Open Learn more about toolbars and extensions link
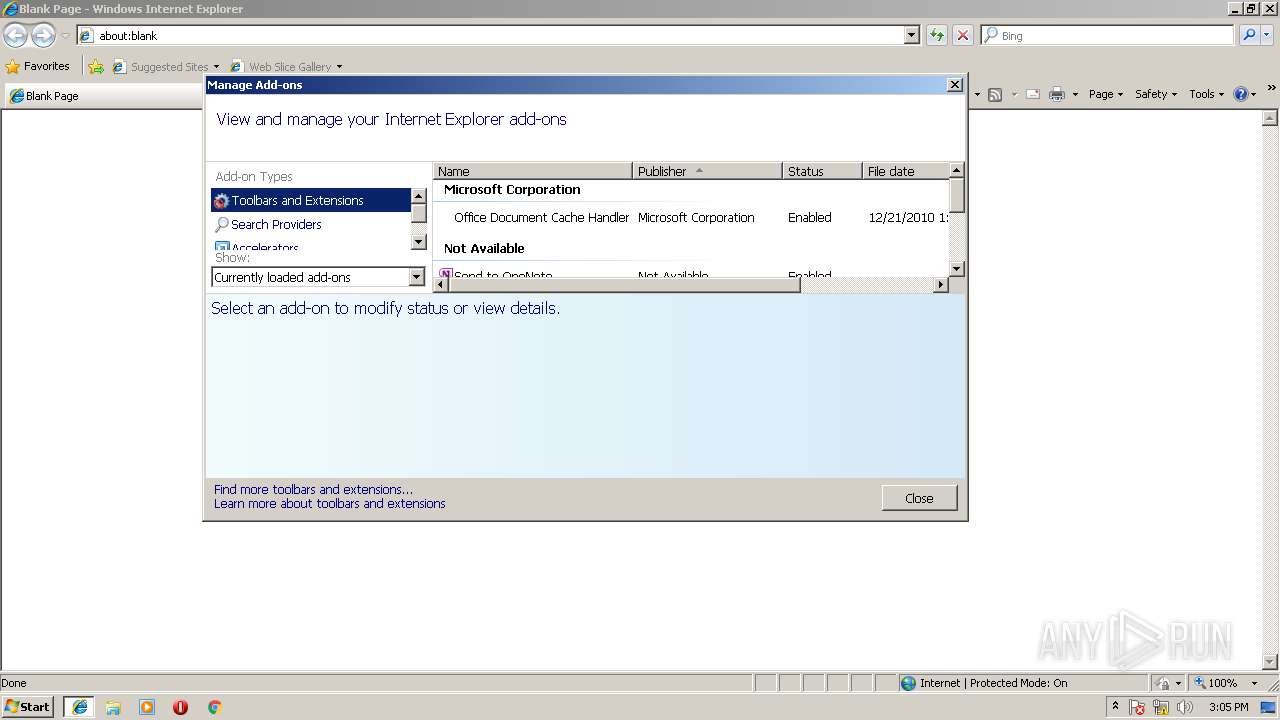Screen dimensions: 1280x720 point(330,503)
